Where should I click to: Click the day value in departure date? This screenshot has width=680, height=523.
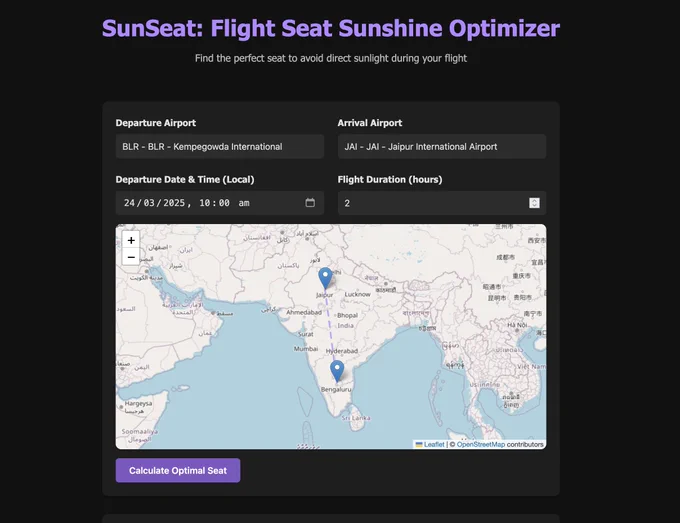click(x=129, y=203)
